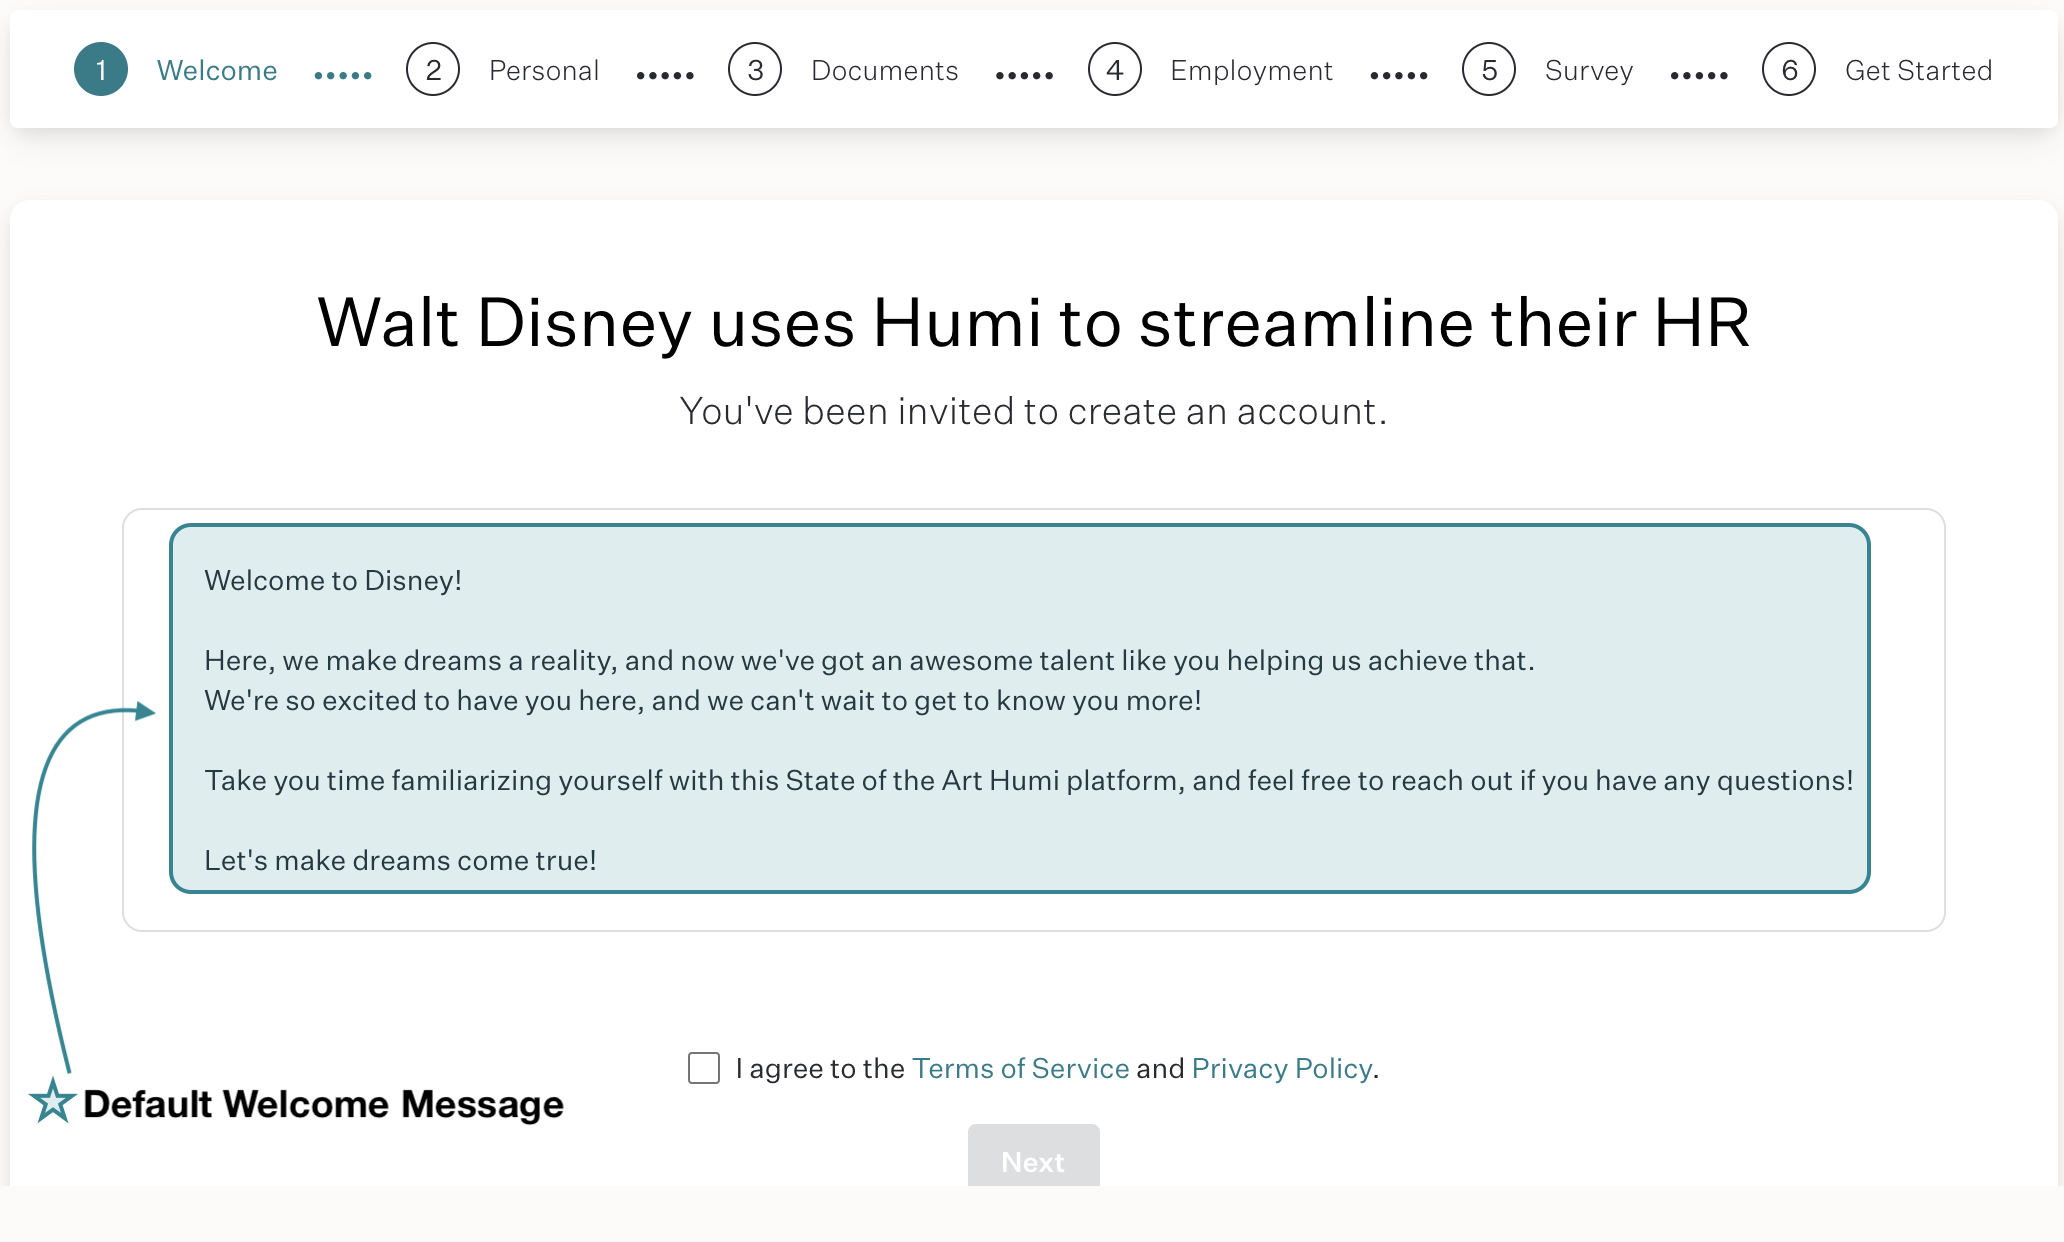Click the 'Here, we make dreams a reality' line
This screenshot has height=1242, width=2064.
(x=869, y=661)
